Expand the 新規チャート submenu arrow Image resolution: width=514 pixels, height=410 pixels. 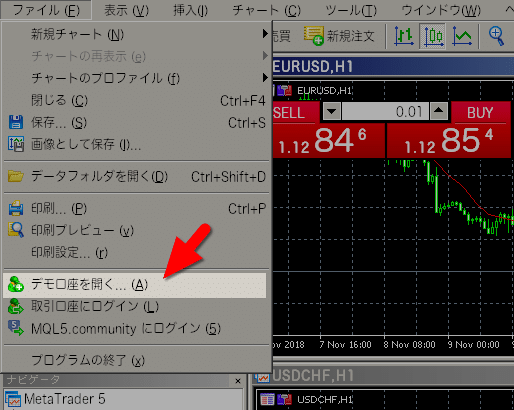[265, 33]
